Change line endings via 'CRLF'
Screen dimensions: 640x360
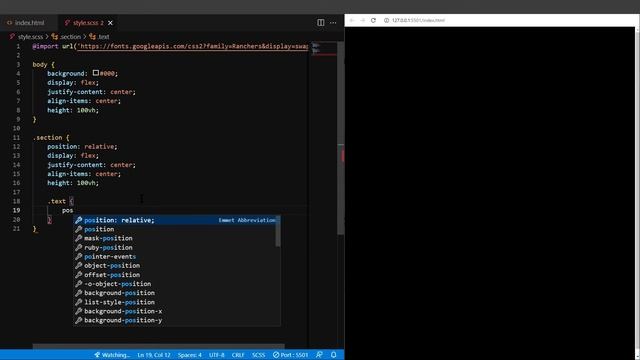tap(238, 355)
